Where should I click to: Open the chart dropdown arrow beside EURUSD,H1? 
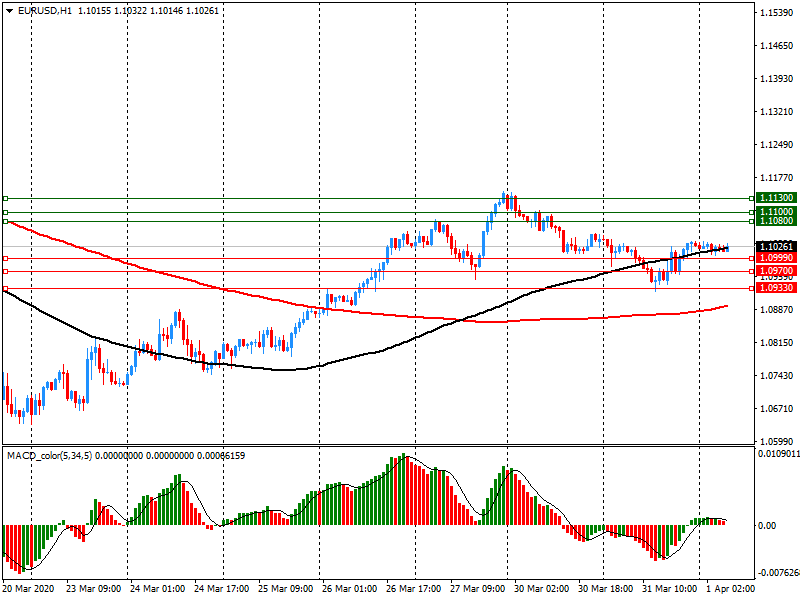10,11
